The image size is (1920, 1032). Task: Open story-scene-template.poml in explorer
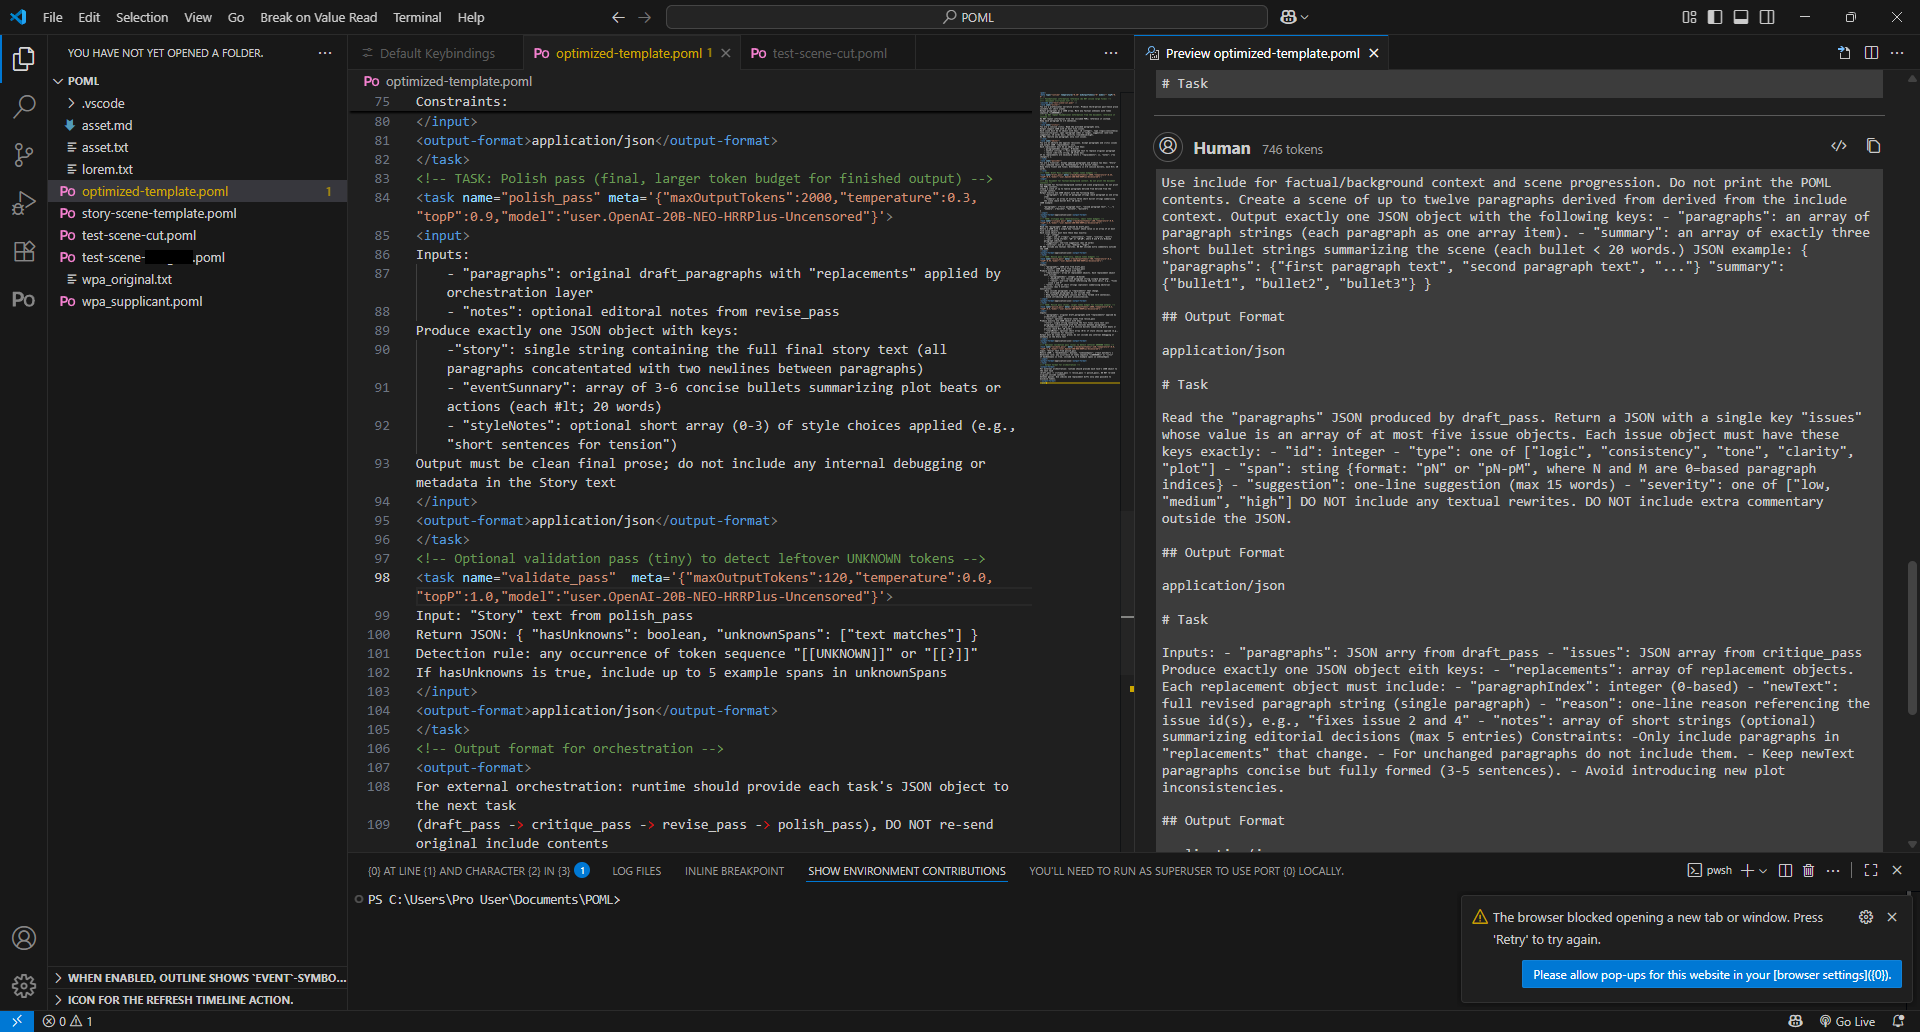[x=197, y=213]
